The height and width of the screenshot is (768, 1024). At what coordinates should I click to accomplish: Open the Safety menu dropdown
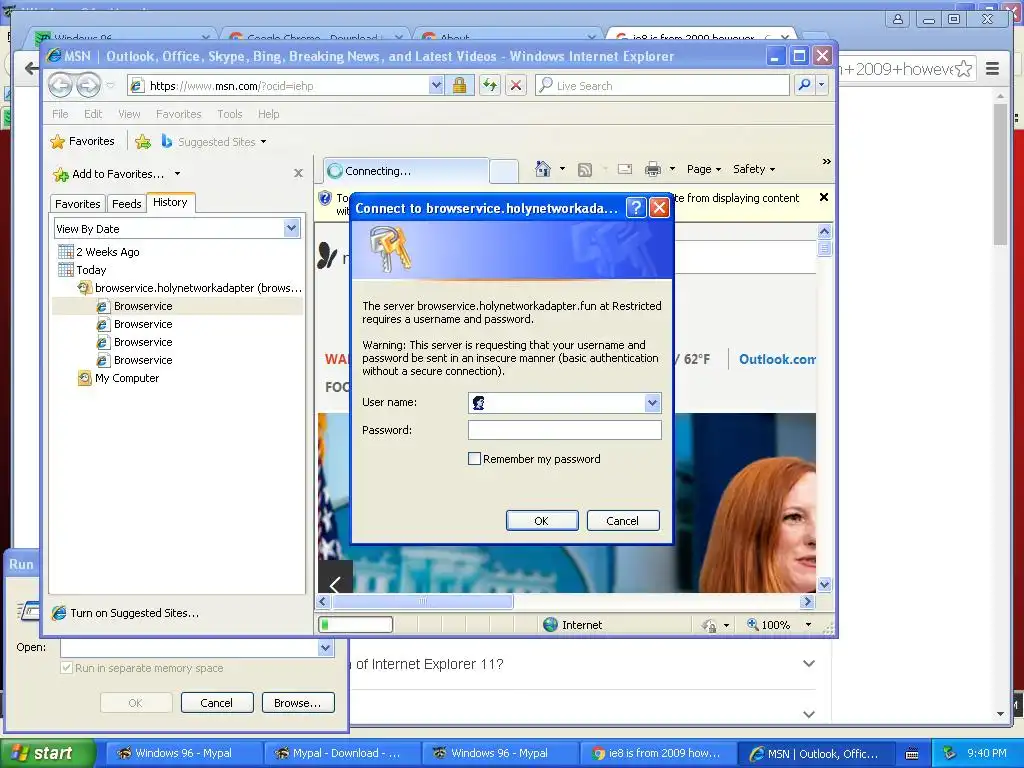754,169
